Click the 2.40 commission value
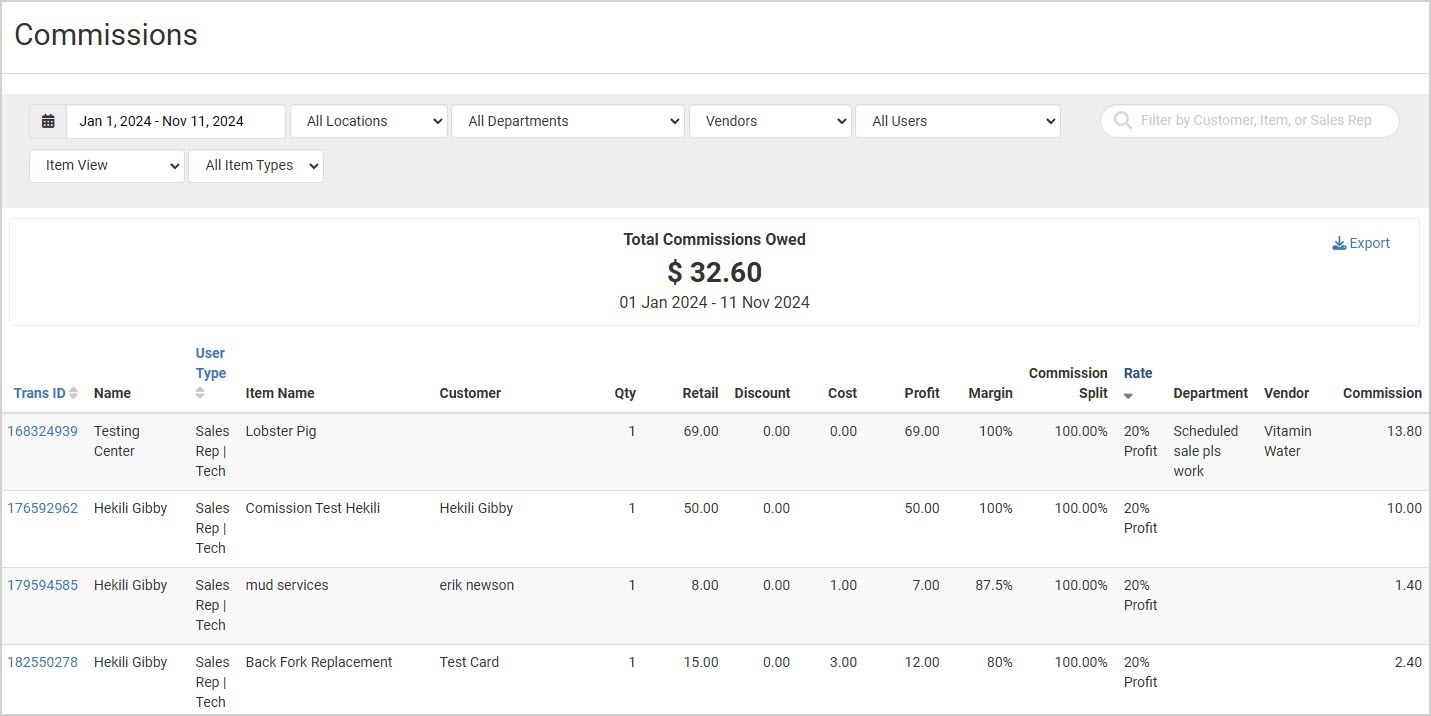 (1408, 662)
